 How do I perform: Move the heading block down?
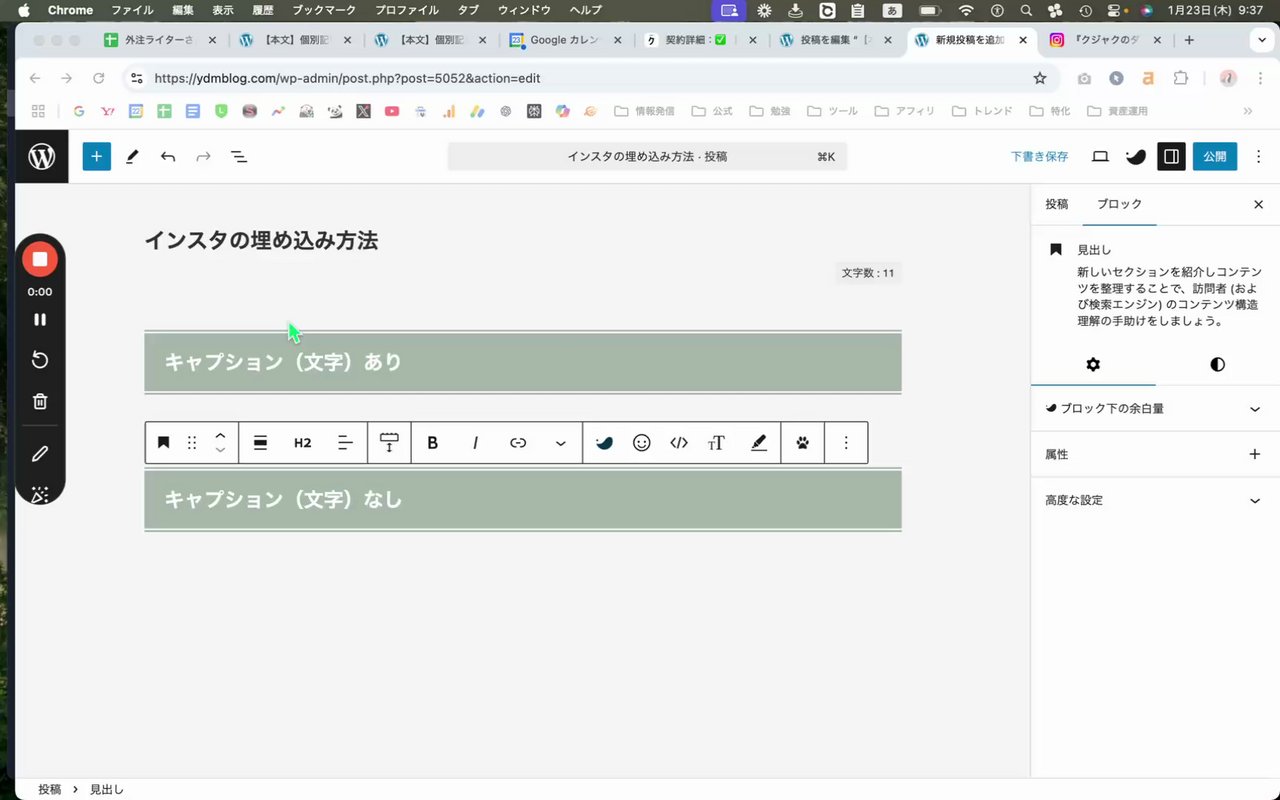[x=220, y=450]
